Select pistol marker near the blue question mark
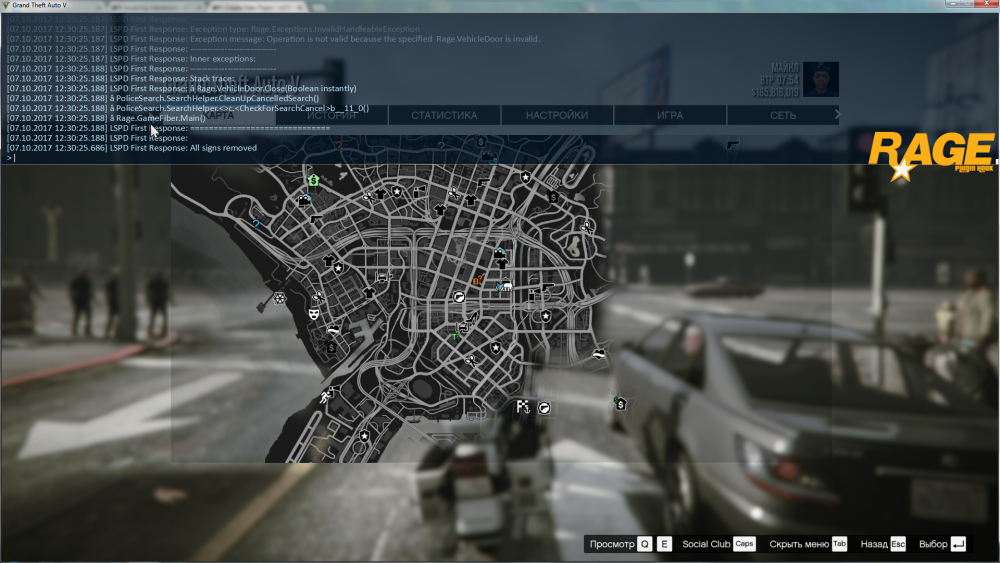 pyautogui.click(x=316, y=219)
